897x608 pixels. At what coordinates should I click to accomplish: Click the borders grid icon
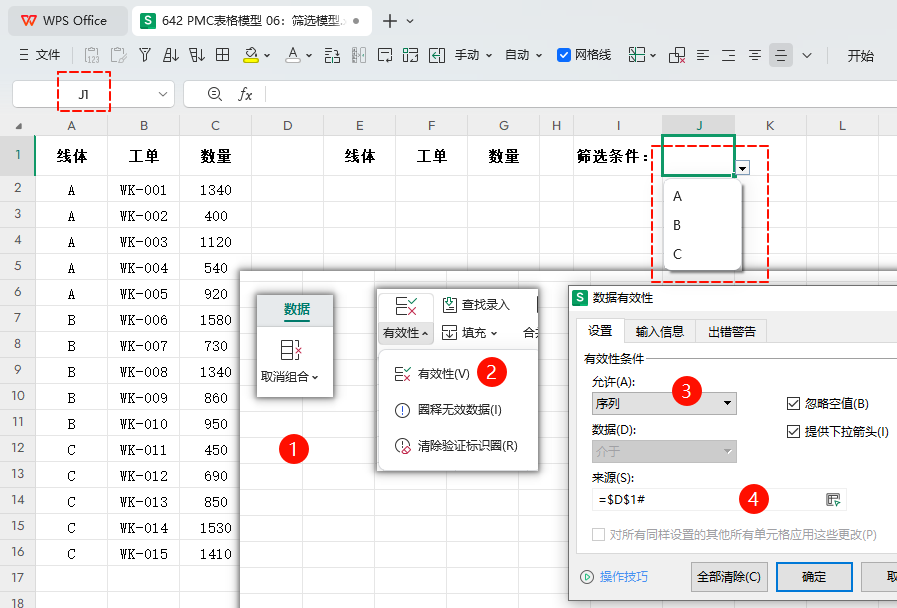point(223,55)
